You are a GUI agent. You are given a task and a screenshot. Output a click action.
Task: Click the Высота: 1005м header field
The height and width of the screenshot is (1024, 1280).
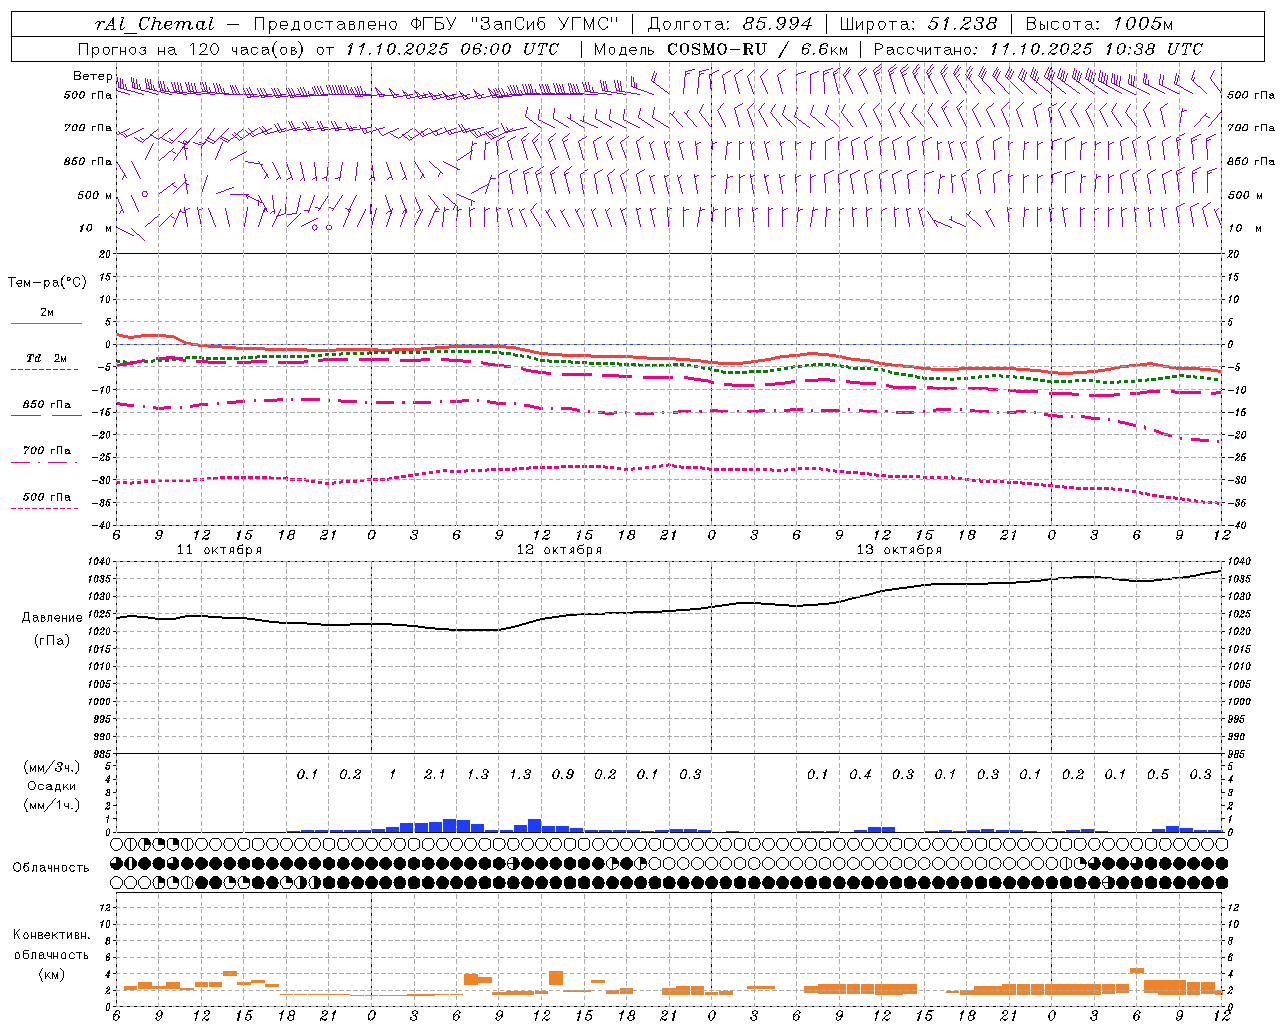click(1098, 24)
